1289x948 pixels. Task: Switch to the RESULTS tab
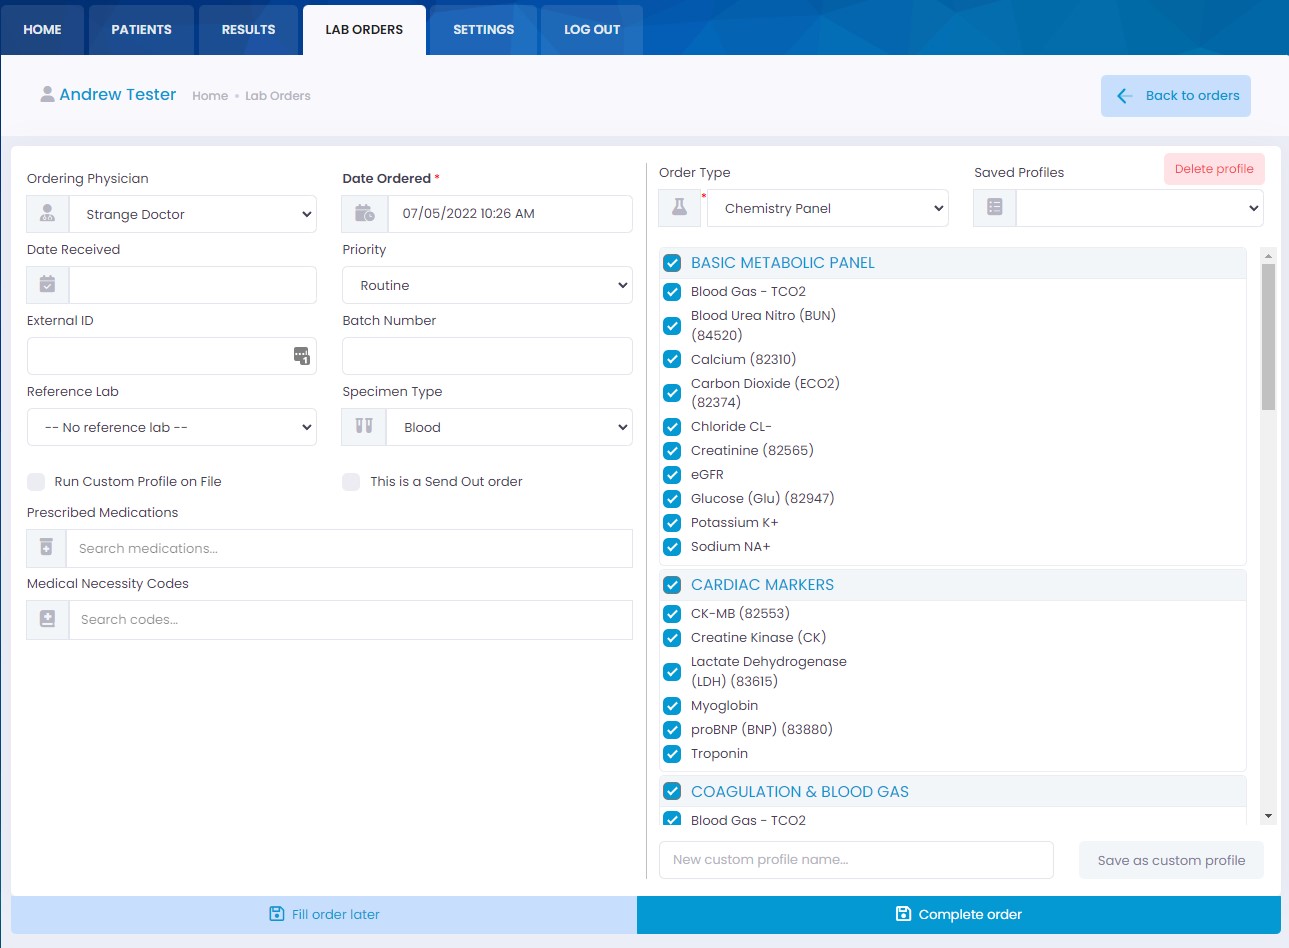pos(248,29)
